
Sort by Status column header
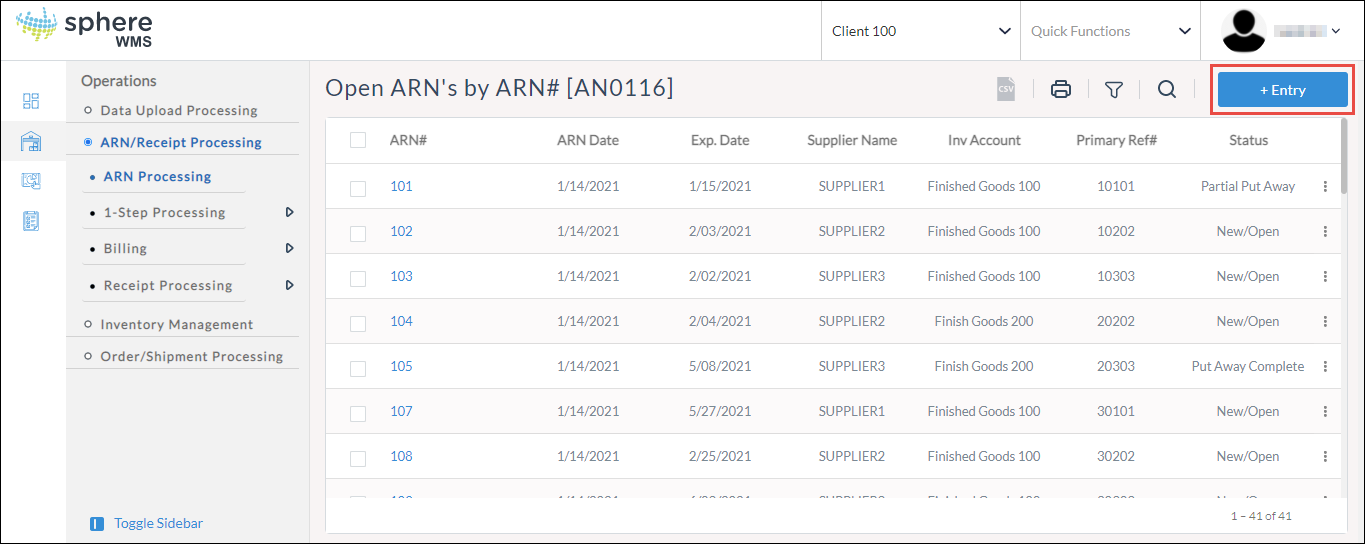1248,140
